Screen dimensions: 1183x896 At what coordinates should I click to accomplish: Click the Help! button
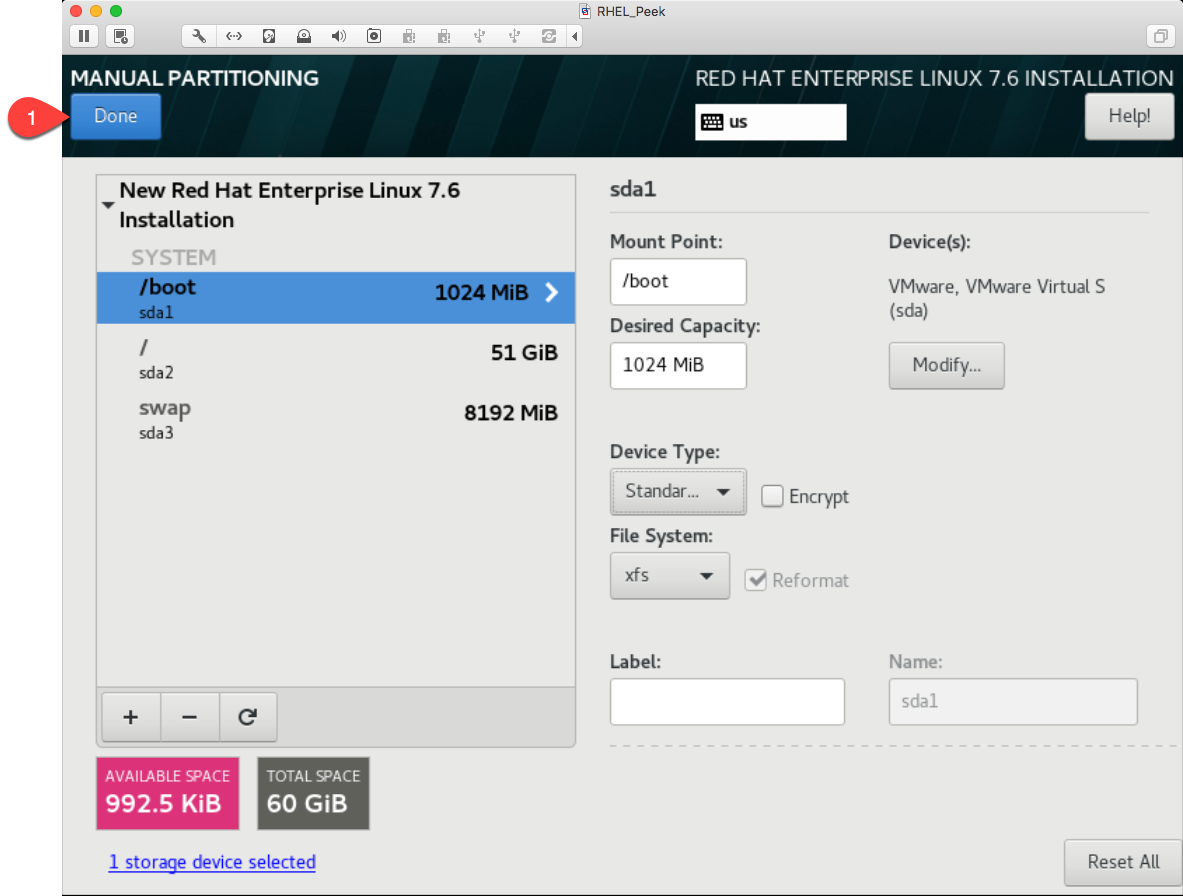[1129, 116]
